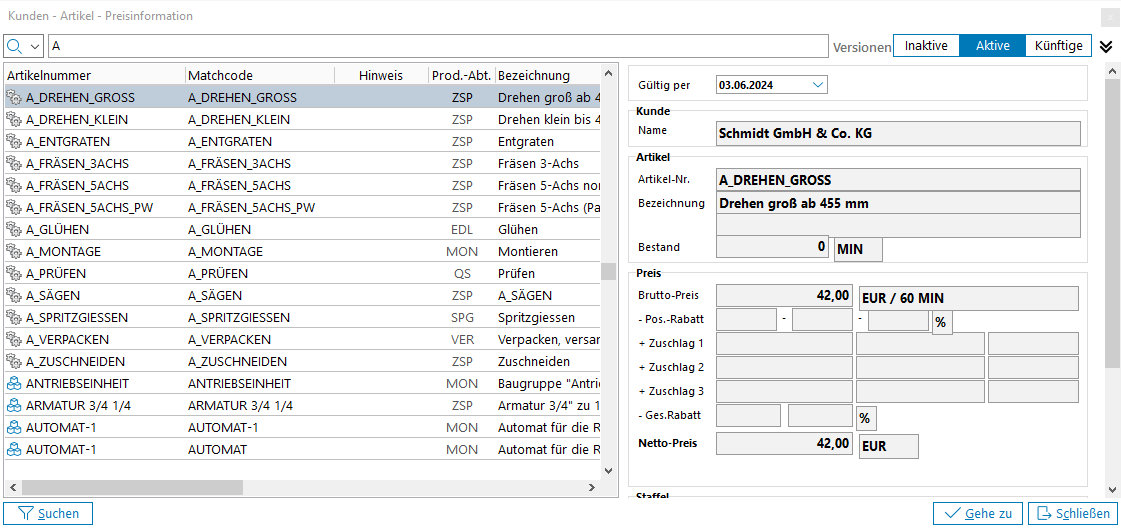Open the Gültig per date dropdown
The width and height of the screenshot is (1121, 529).
[x=818, y=85]
